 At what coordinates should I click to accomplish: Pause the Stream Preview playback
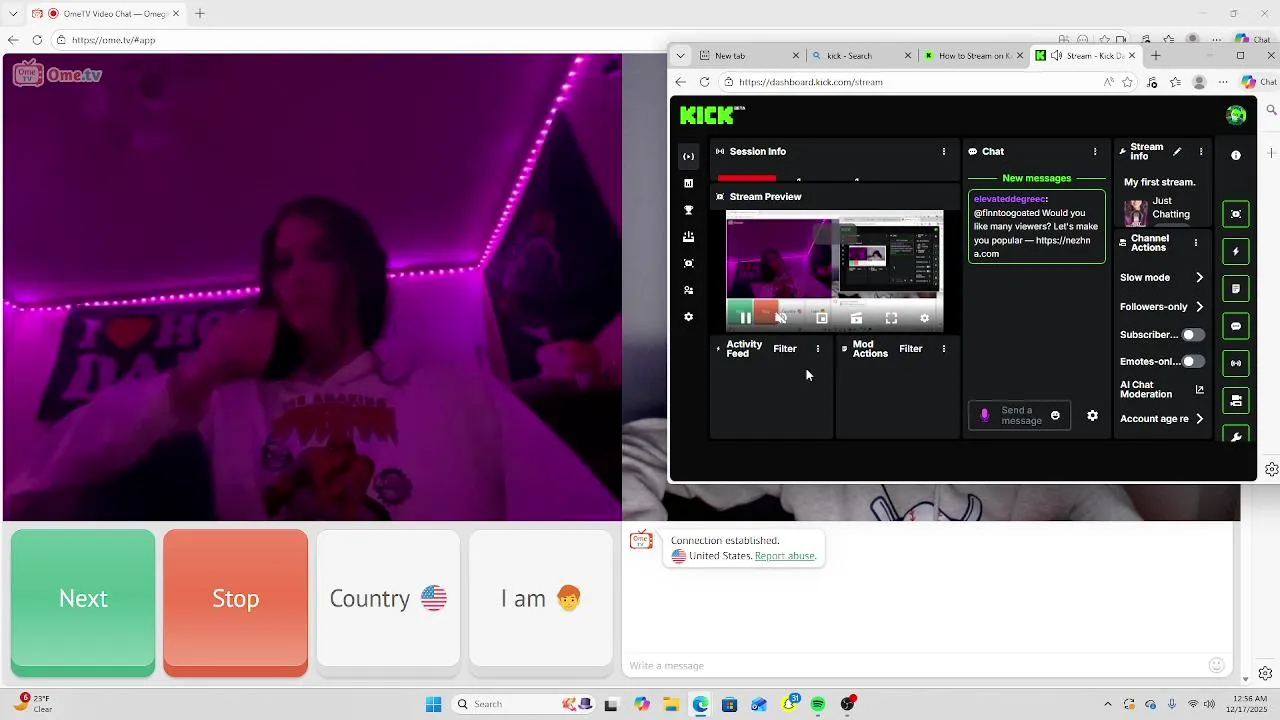[x=745, y=318]
